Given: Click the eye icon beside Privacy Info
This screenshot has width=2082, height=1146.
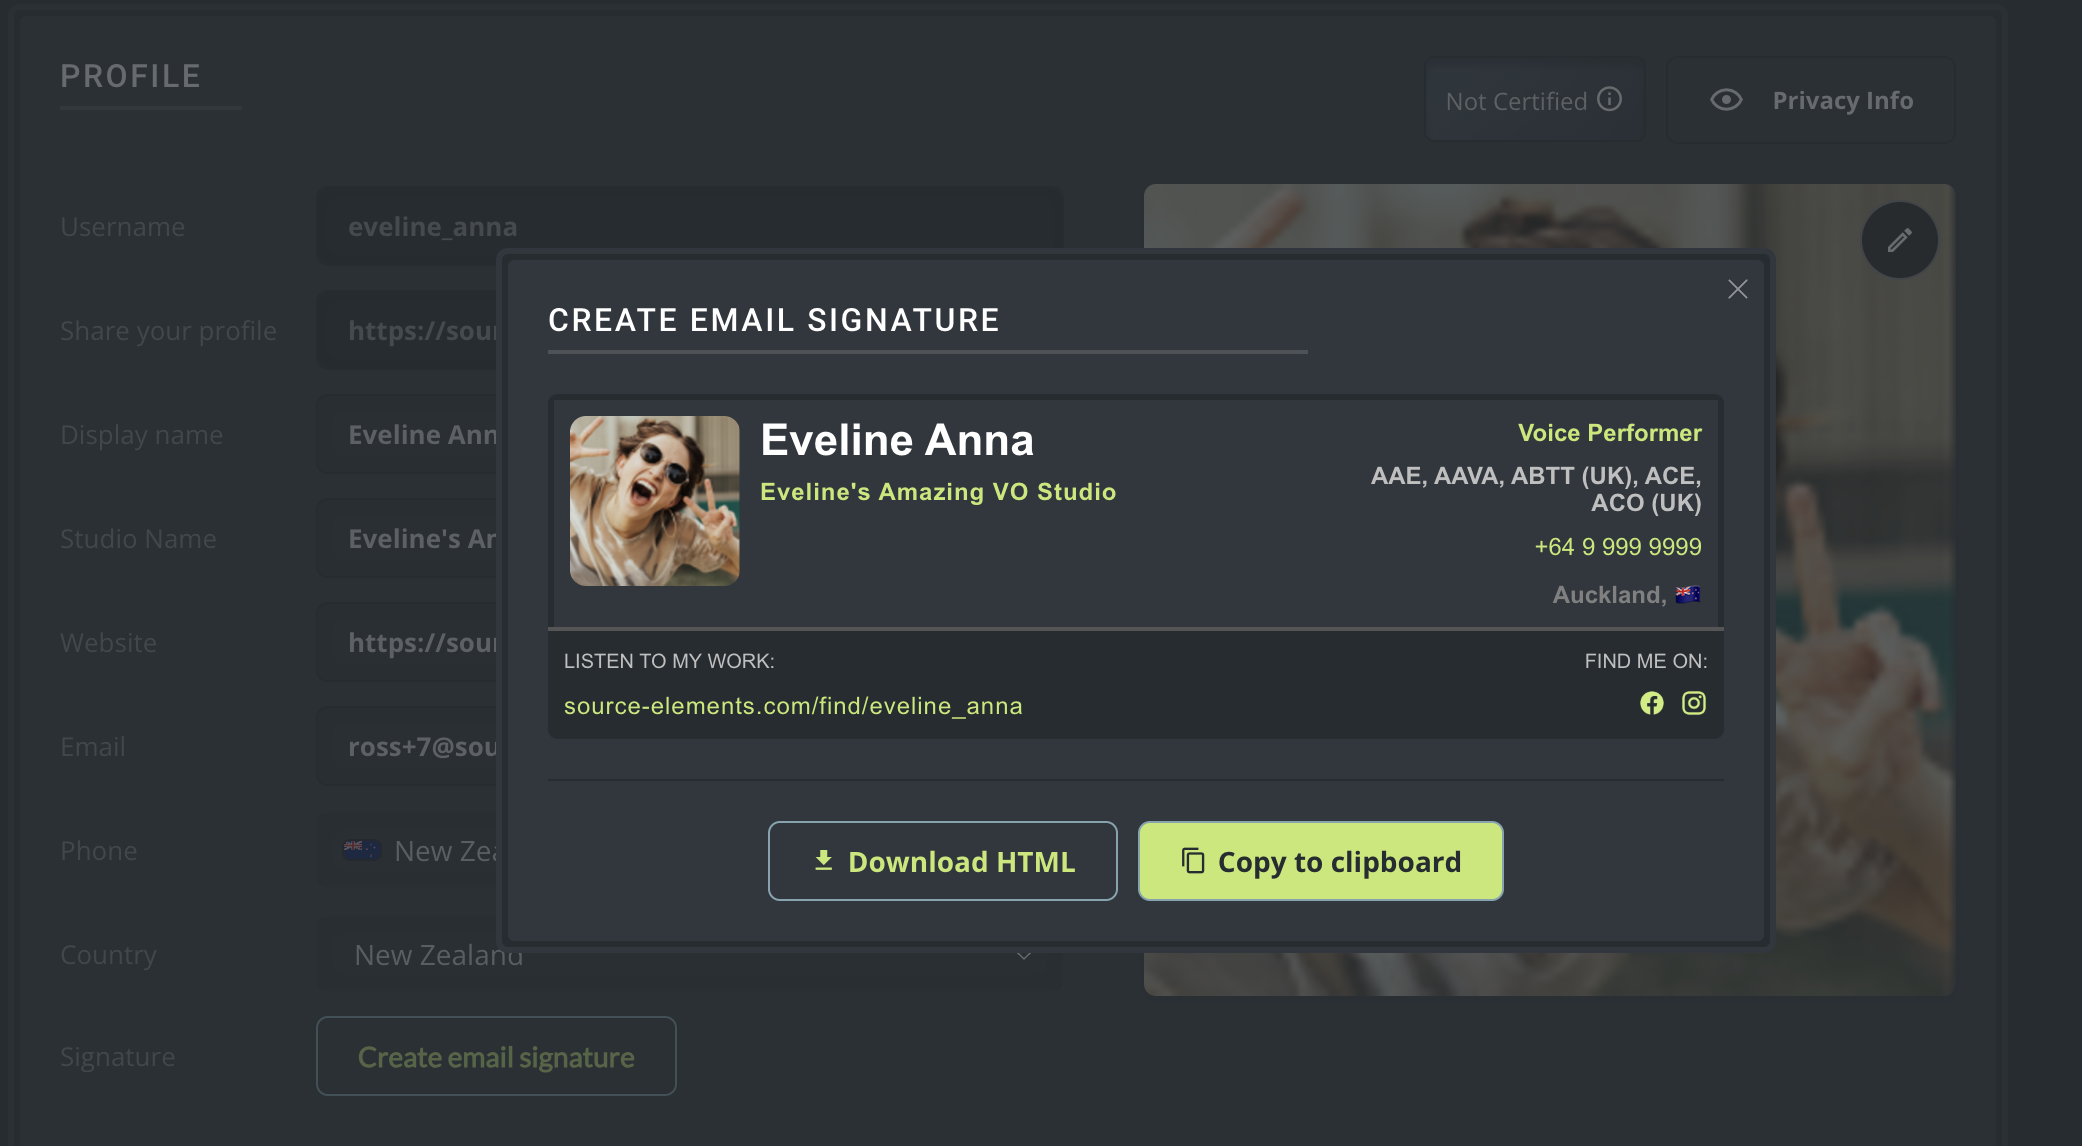Looking at the screenshot, I should point(1726,100).
